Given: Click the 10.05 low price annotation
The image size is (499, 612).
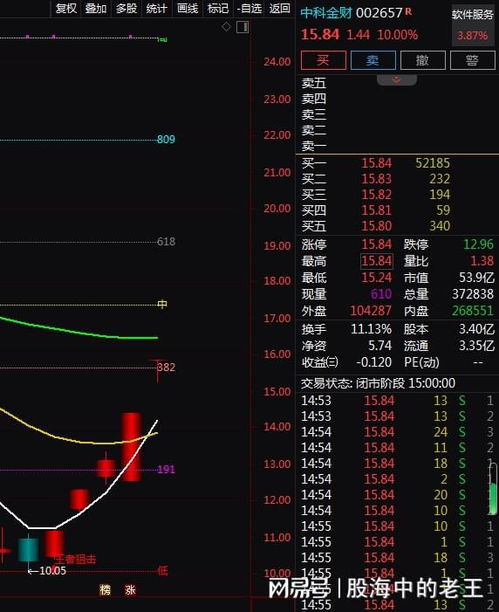Looking at the screenshot, I should click(47, 571).
